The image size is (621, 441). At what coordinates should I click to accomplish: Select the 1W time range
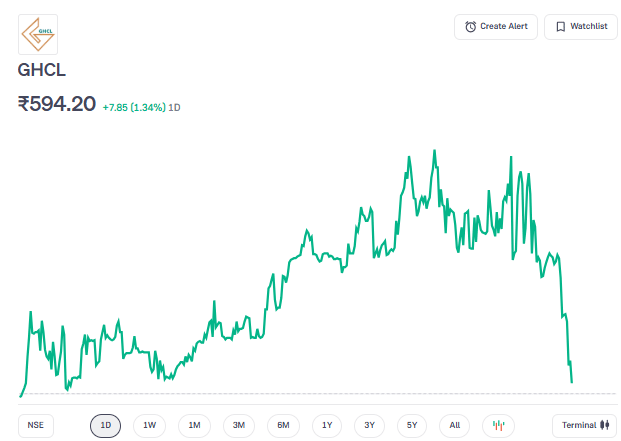(149, 425)
